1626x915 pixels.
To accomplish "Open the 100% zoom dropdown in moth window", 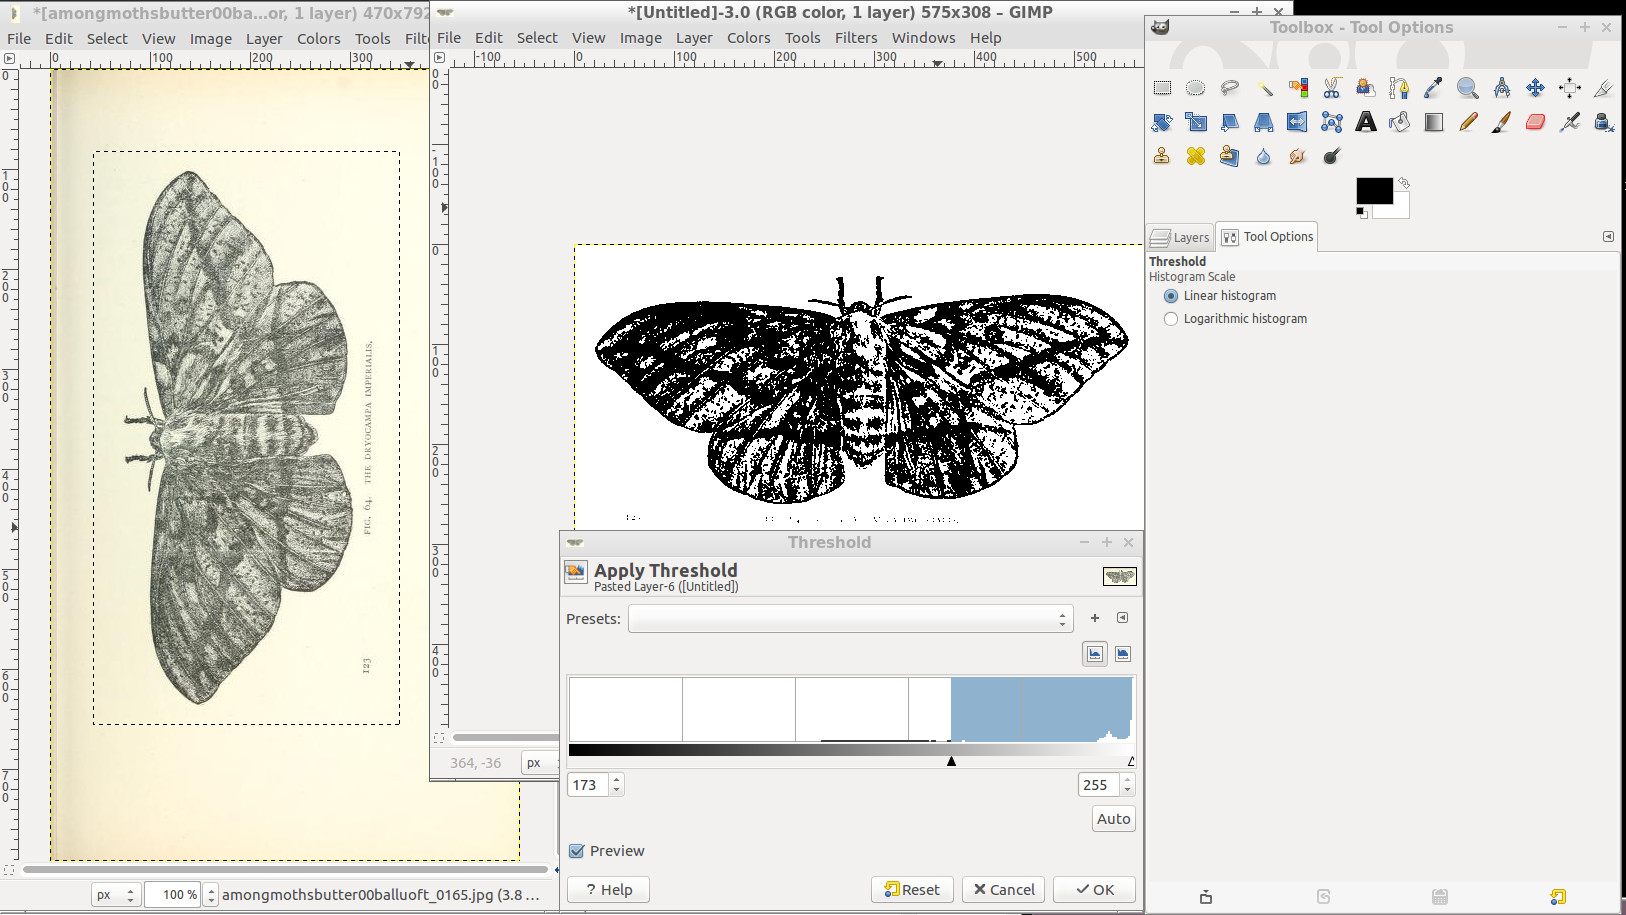I will click(211, 895).
